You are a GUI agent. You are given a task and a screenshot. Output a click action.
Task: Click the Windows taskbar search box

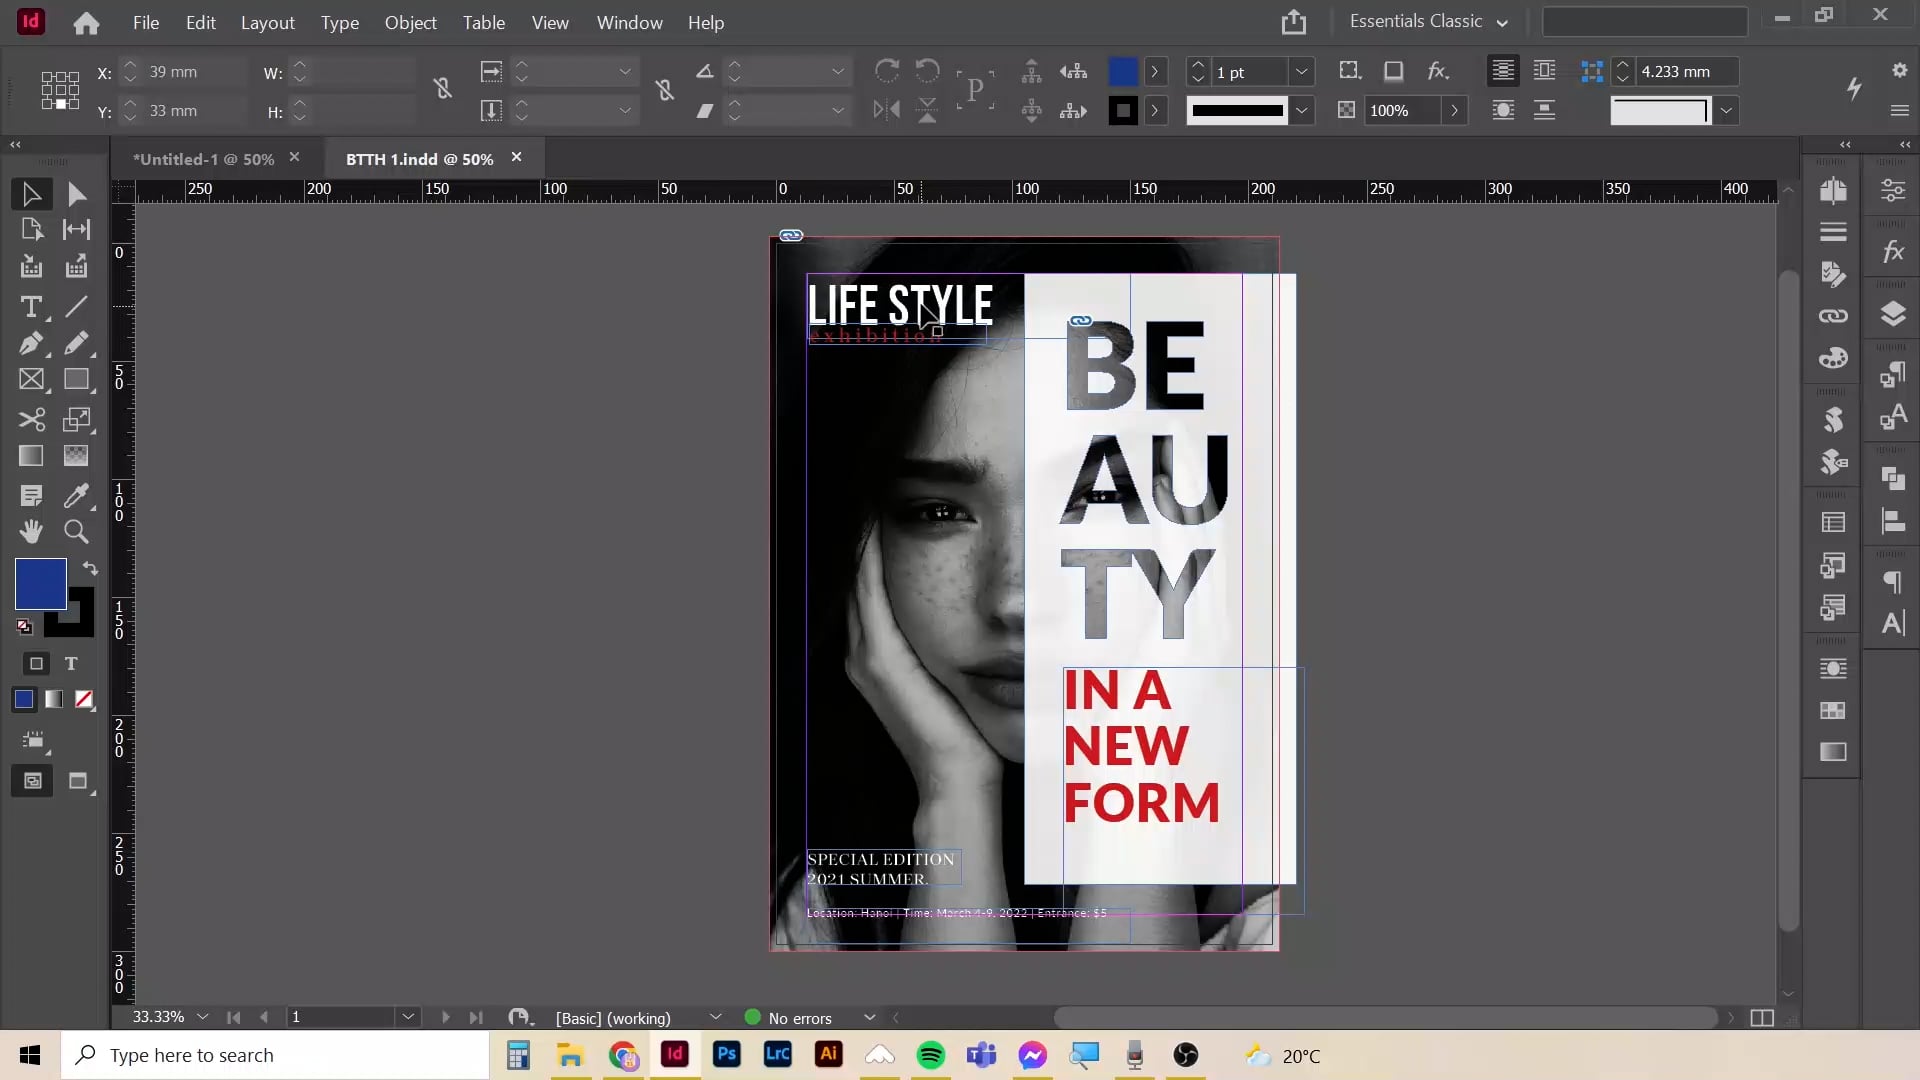pyautogui.click(x=275, y=1055)
